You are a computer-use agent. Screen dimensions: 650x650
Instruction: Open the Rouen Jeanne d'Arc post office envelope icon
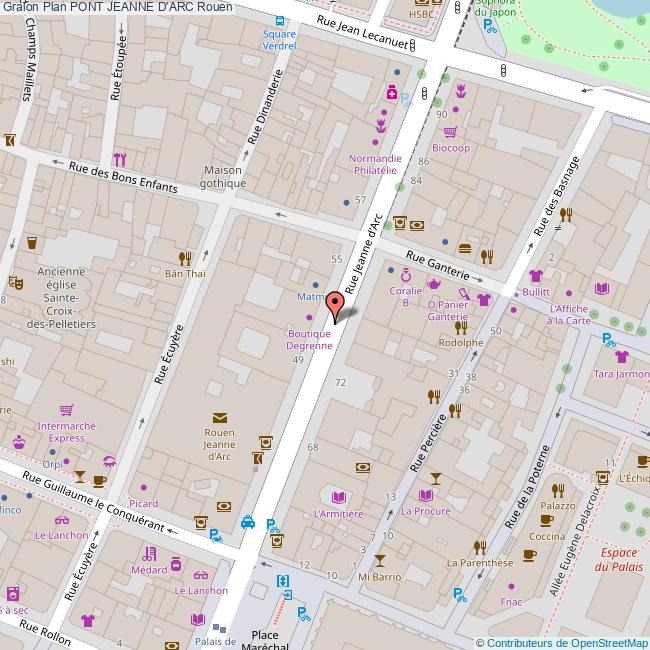click(x=219, y=417)
